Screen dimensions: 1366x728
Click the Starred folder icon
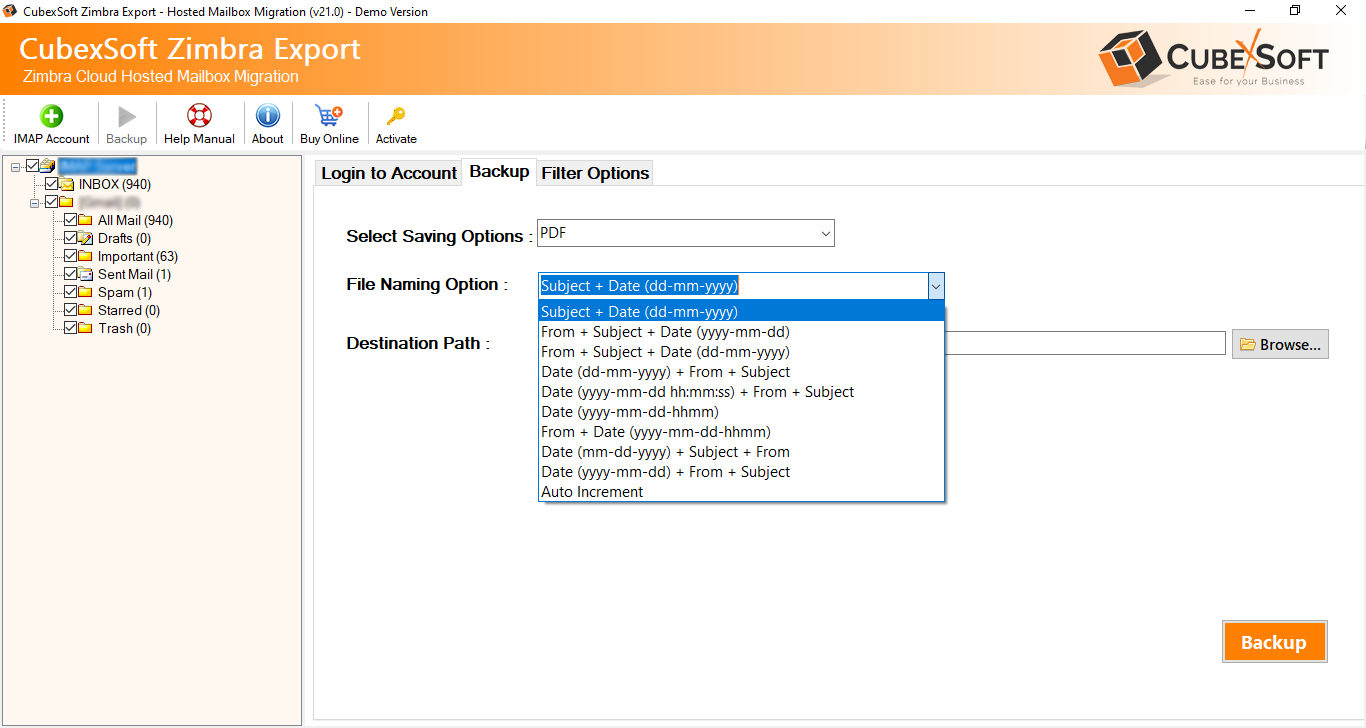86,310
